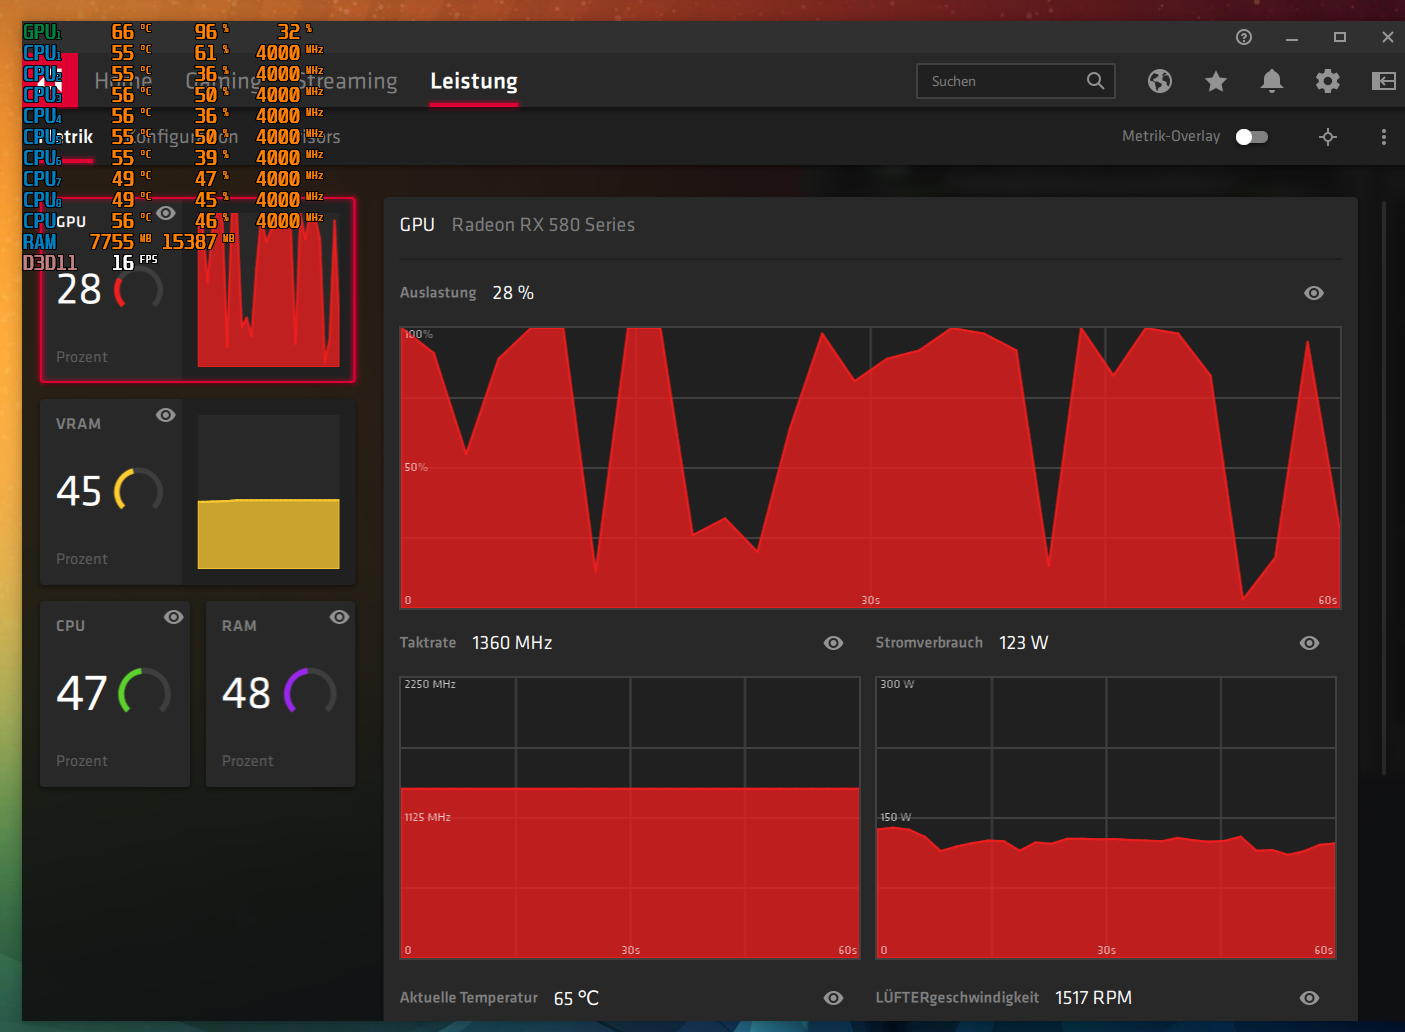The height and width of the screenshot is (1032, 1405).
Task: Open the web browser globe icon
Action: (1160, 81)
